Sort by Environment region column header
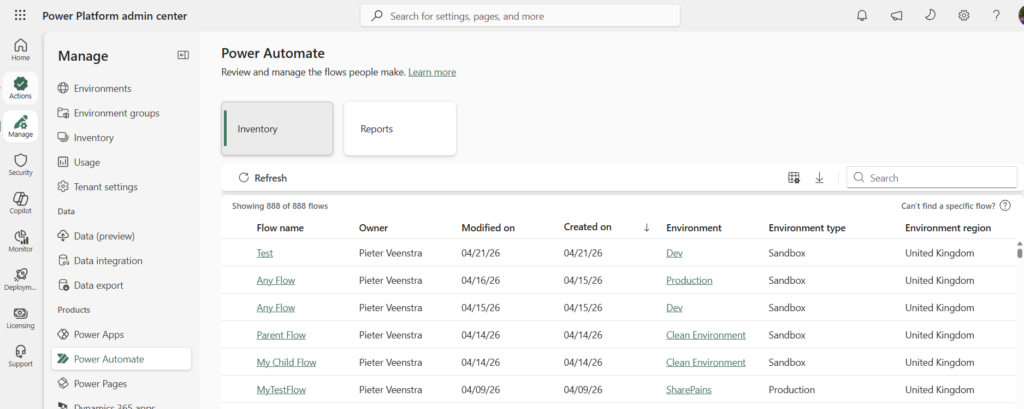Screen dimensions: 1024x409 tap(948, 228)
